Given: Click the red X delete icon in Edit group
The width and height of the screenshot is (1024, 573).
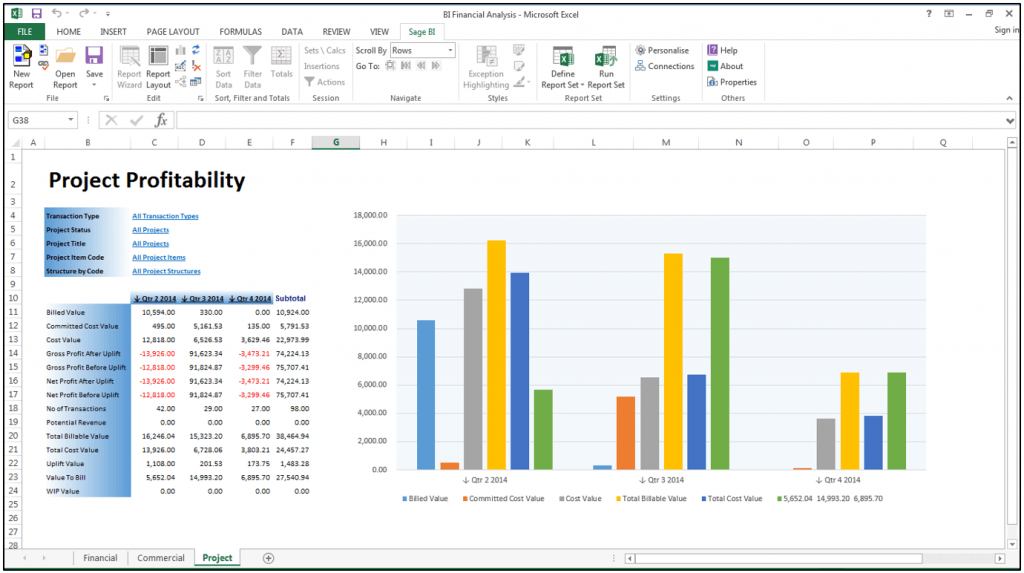Looking at the screenshot, I should tap(196, 66).
